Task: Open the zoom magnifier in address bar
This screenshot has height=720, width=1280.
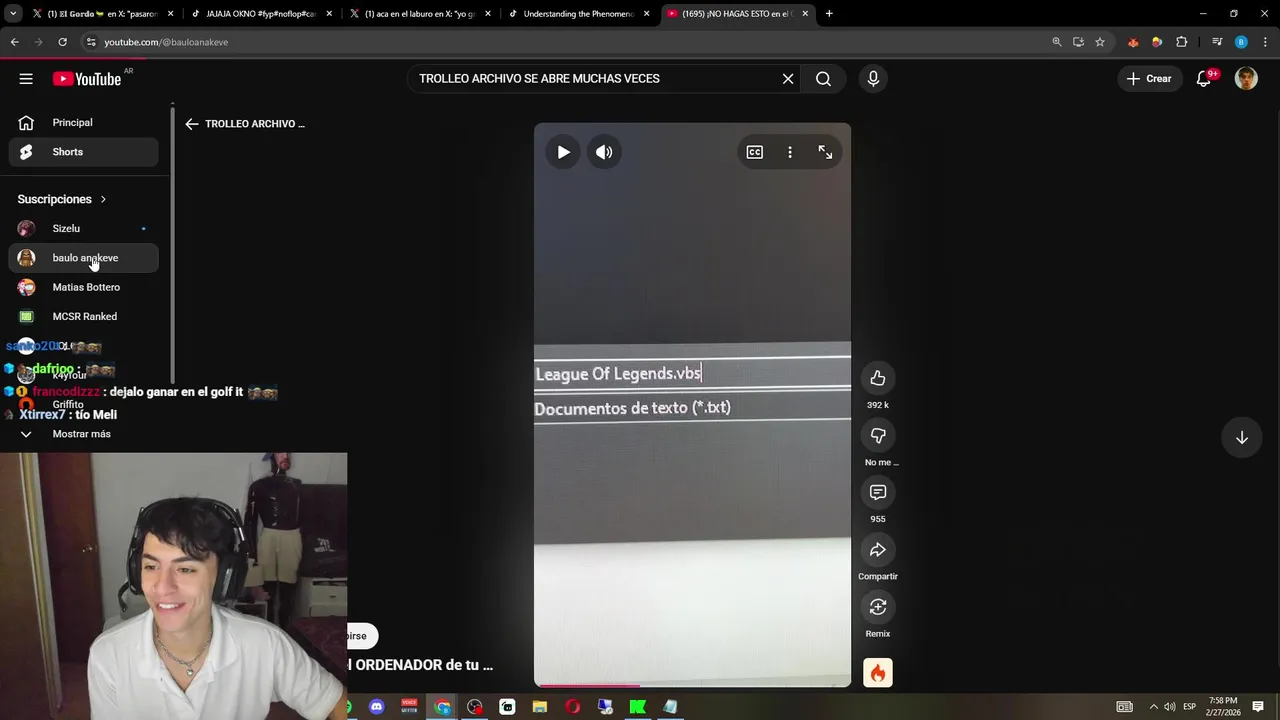Action: click(1057, 42)
